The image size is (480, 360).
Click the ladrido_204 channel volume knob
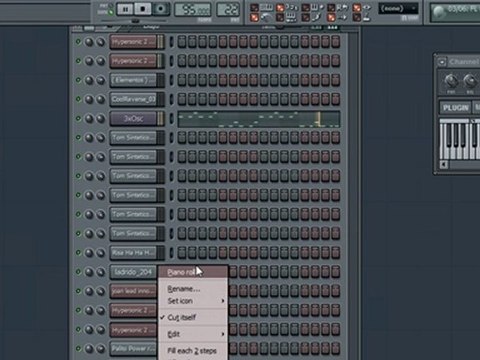pyautogui.click(x=101, y=272)
